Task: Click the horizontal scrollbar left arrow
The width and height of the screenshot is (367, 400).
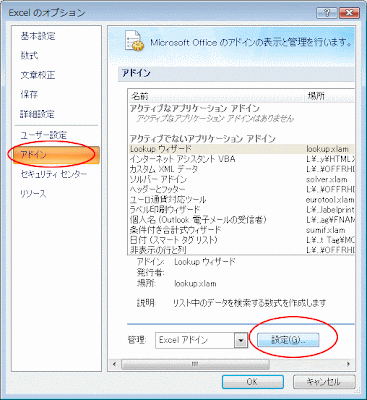Action: (115, 364)
